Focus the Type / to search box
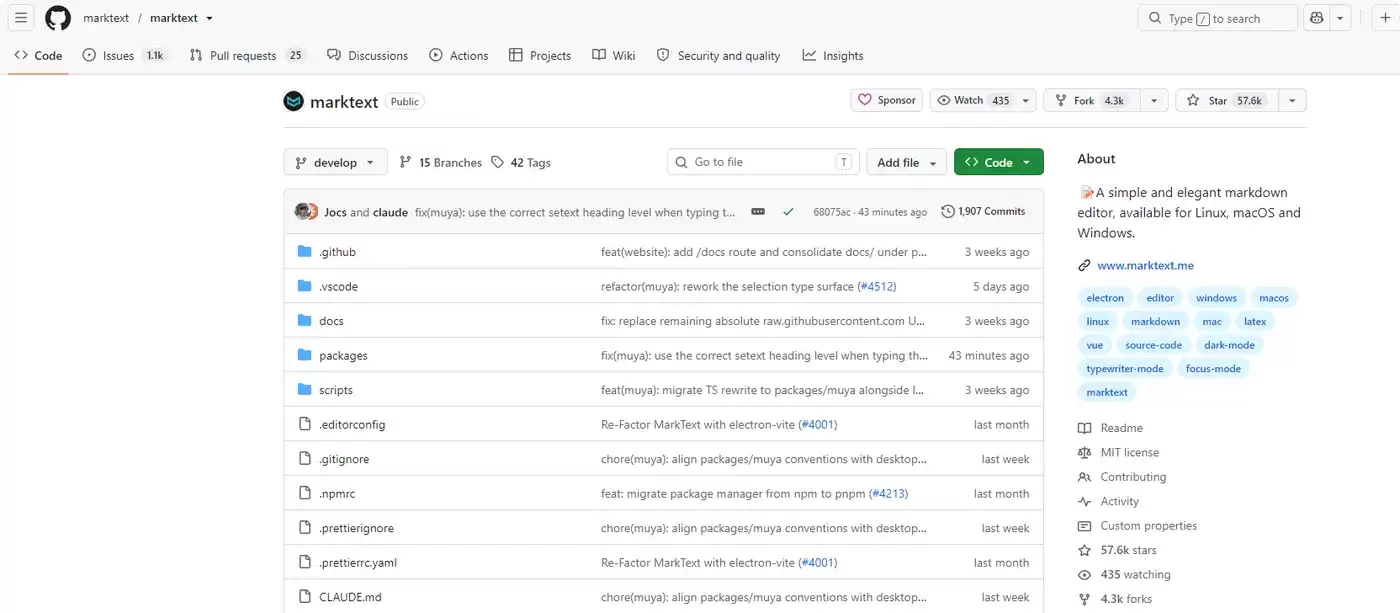1400x613 pixels. [1217, 18]
